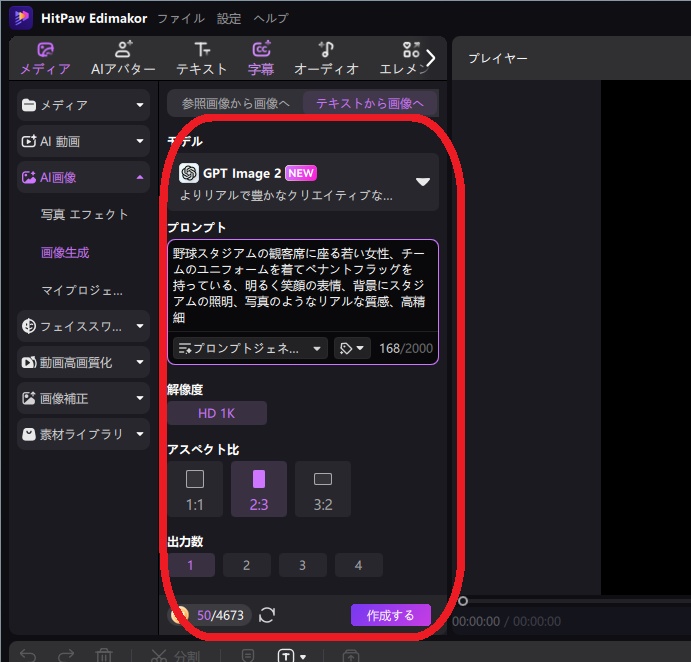
Task: Open the AIアバター avatar tool
Action: 123,58
